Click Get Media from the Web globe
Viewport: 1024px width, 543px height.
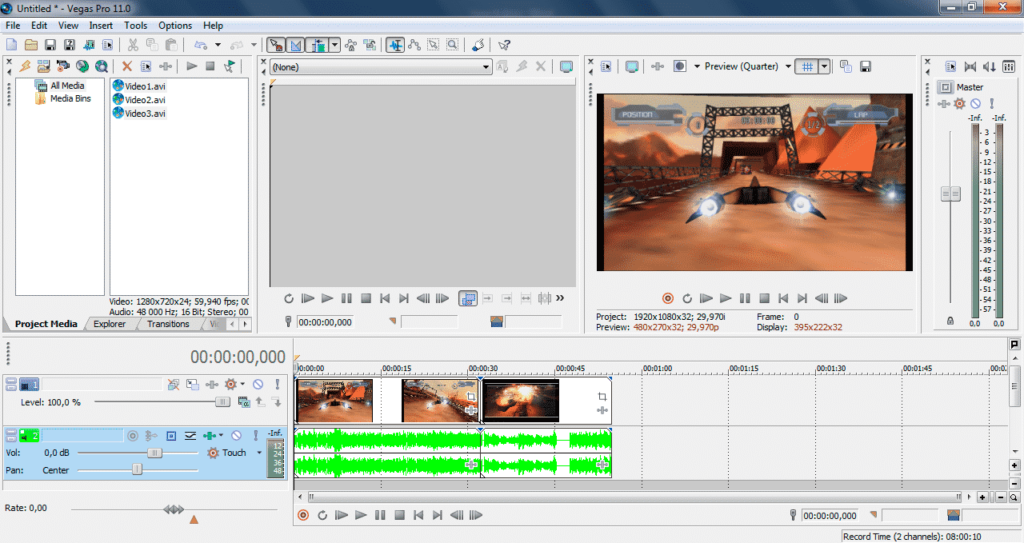click(82, 66)
